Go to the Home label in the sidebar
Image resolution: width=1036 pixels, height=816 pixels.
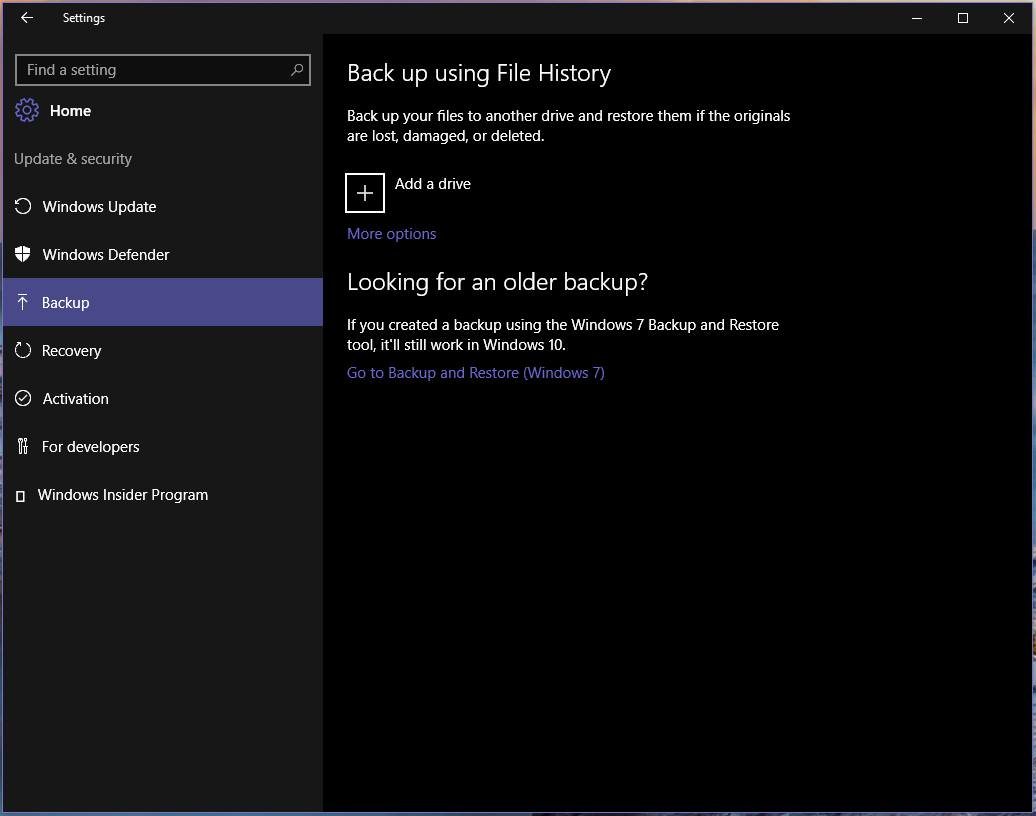point(70,111)
